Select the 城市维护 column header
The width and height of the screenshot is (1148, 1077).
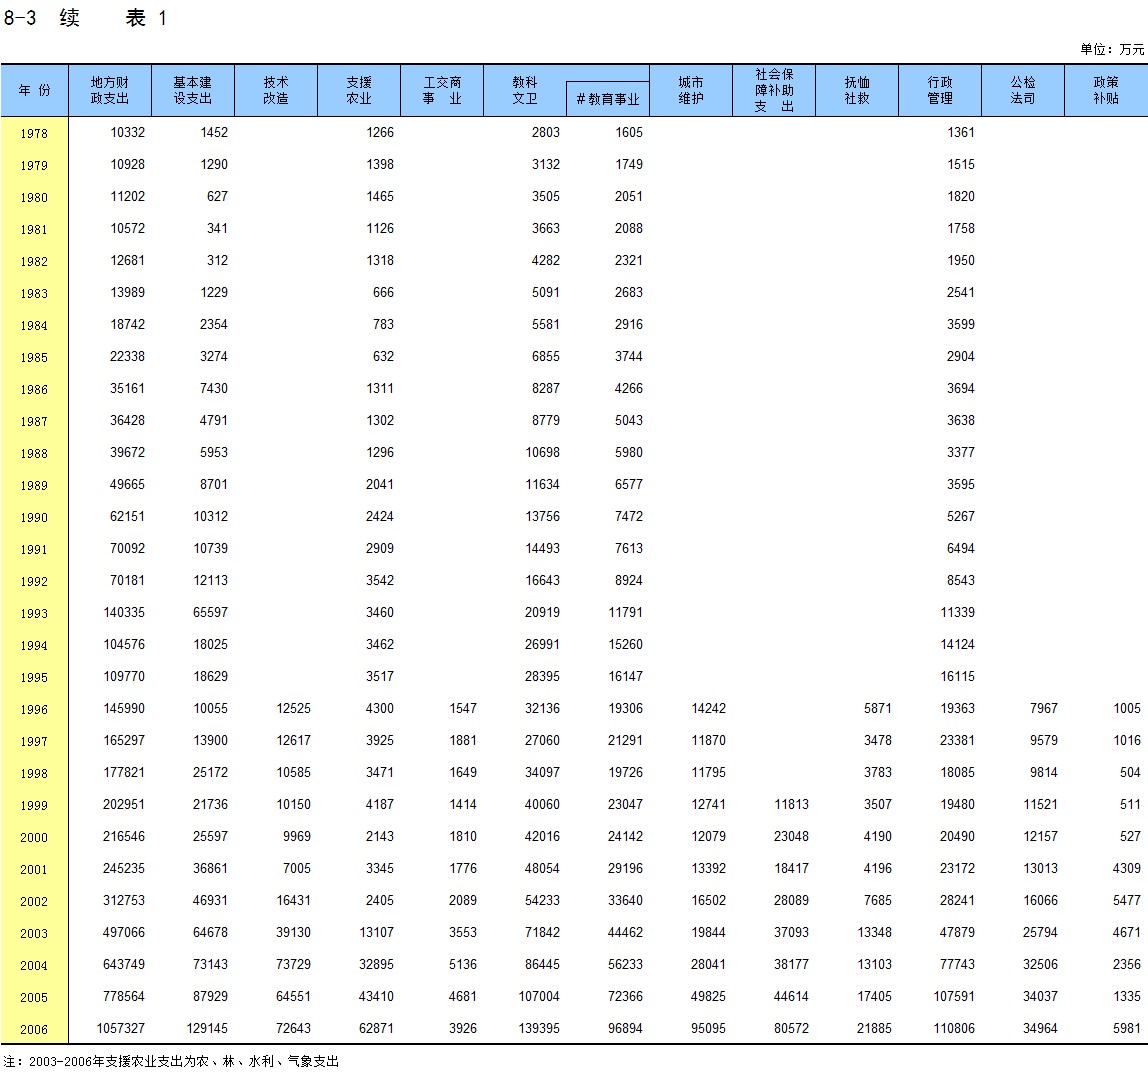(691, 90)
